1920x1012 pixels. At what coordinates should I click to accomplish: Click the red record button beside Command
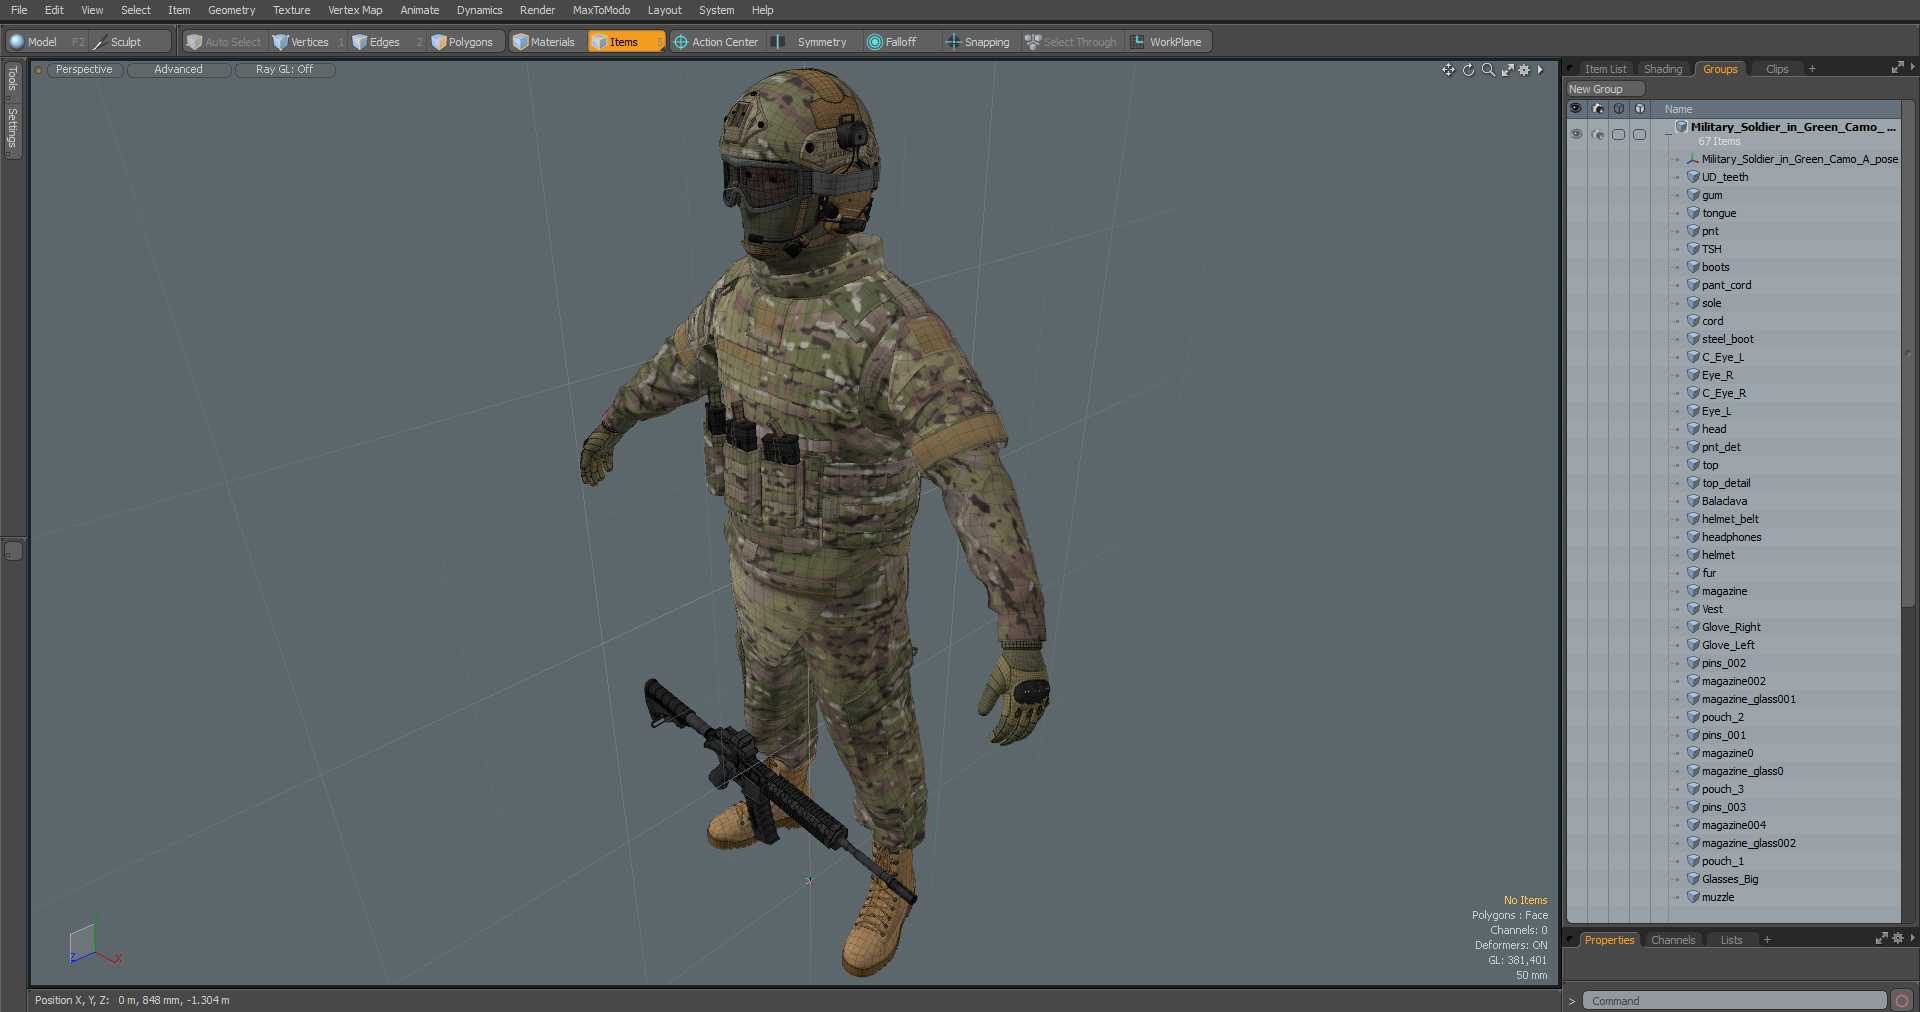click(x=1902, y=1001)
